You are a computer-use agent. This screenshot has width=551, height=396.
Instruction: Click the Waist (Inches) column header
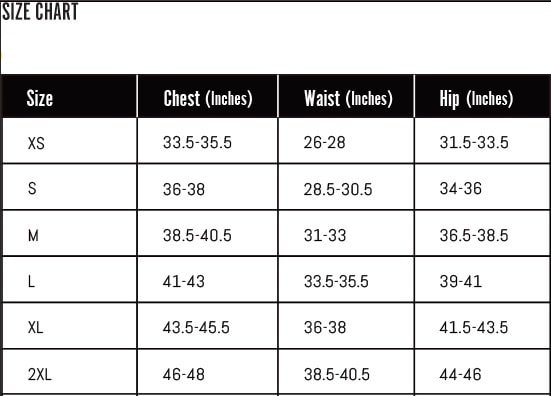348,98
